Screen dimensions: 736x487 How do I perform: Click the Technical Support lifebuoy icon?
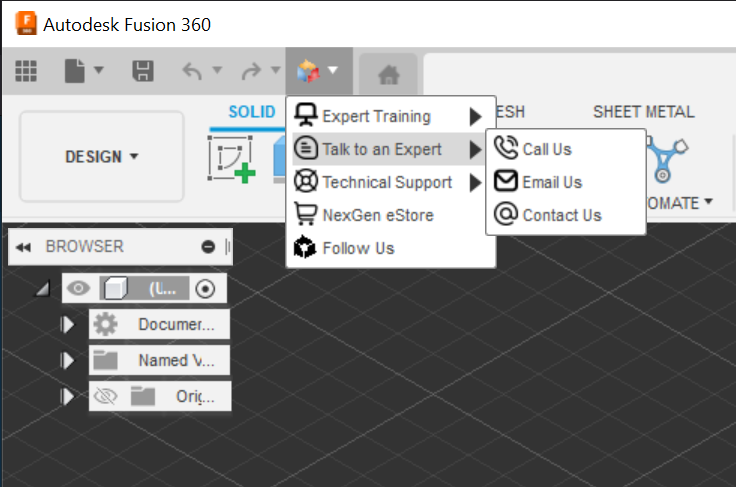[306, 181]
